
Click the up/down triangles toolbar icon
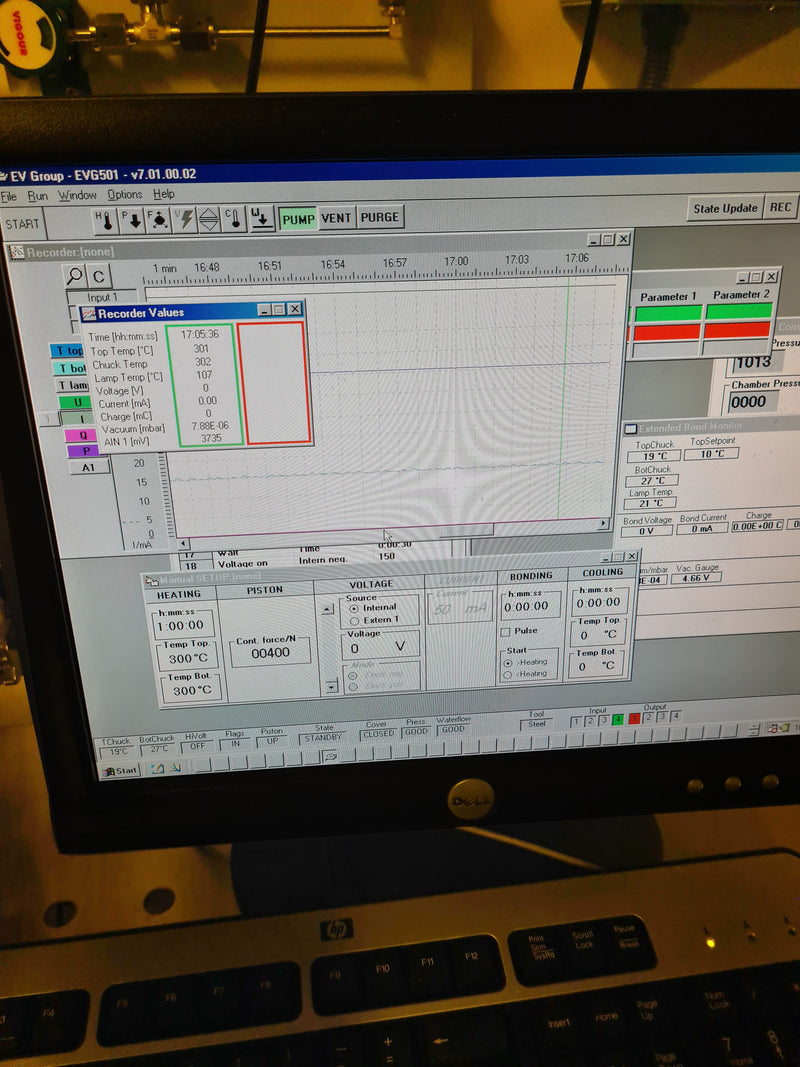[209, 220]
